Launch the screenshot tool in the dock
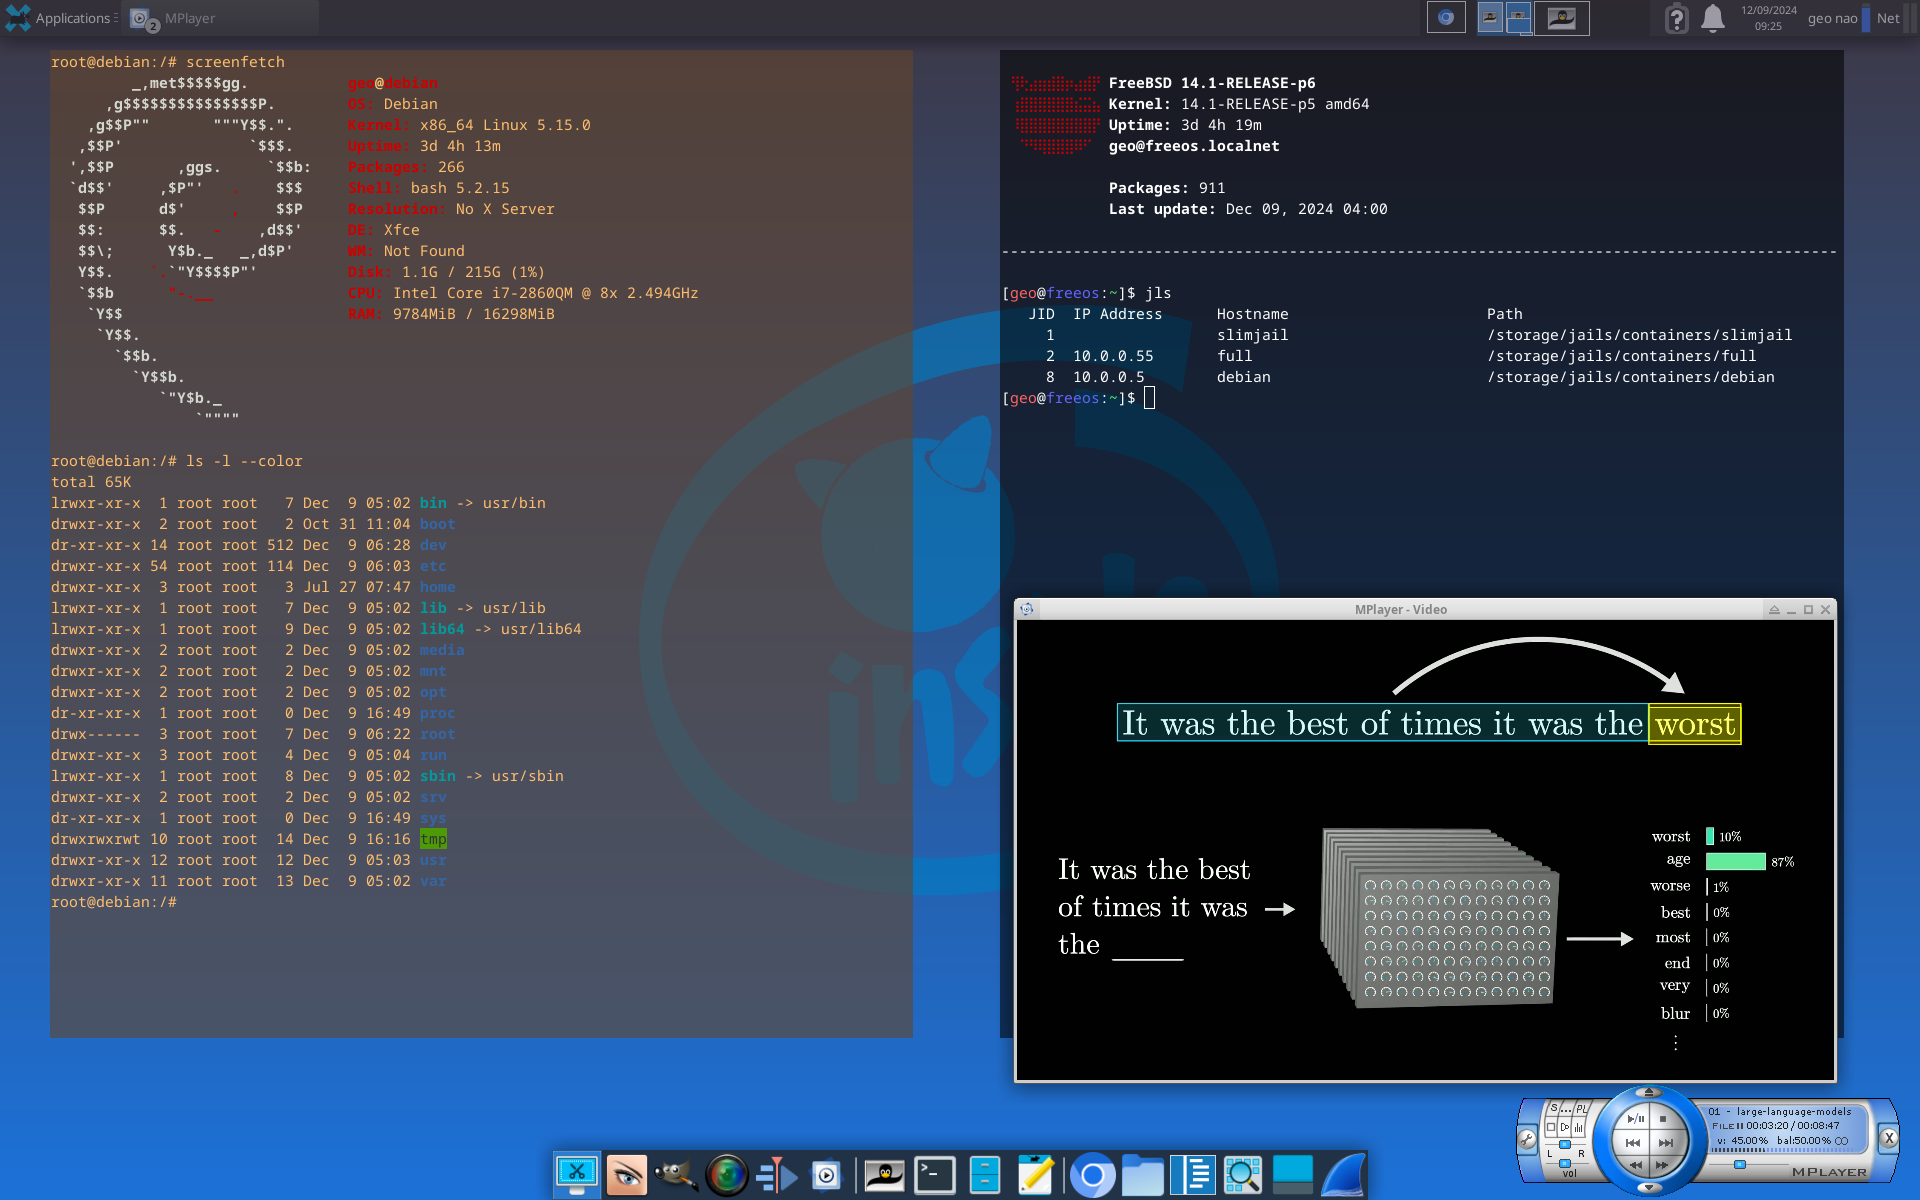The height and width of the screenshot is (1200, 1920). [577, 1175]
